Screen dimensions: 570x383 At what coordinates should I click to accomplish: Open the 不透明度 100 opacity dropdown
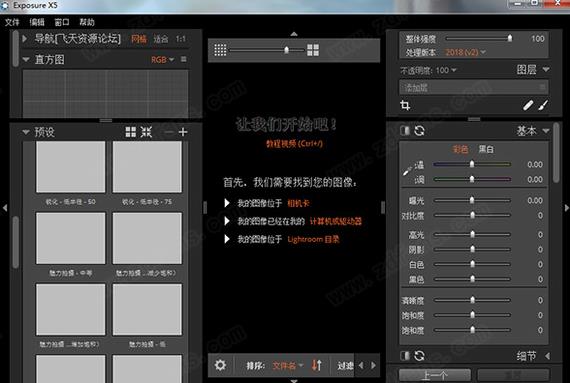446,70
